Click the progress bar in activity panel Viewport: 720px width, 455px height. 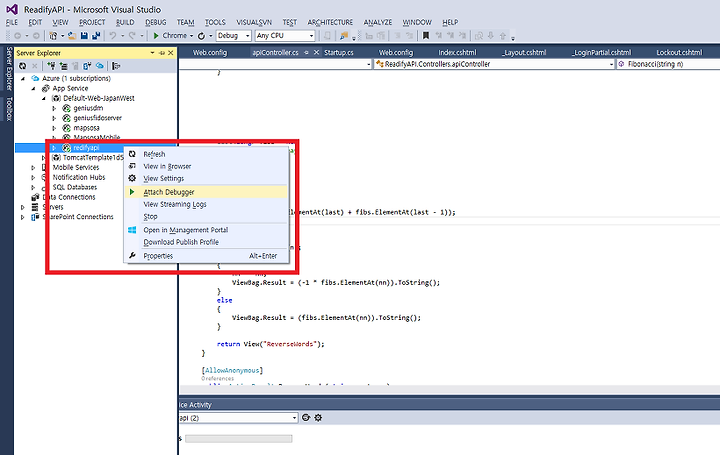239,439
